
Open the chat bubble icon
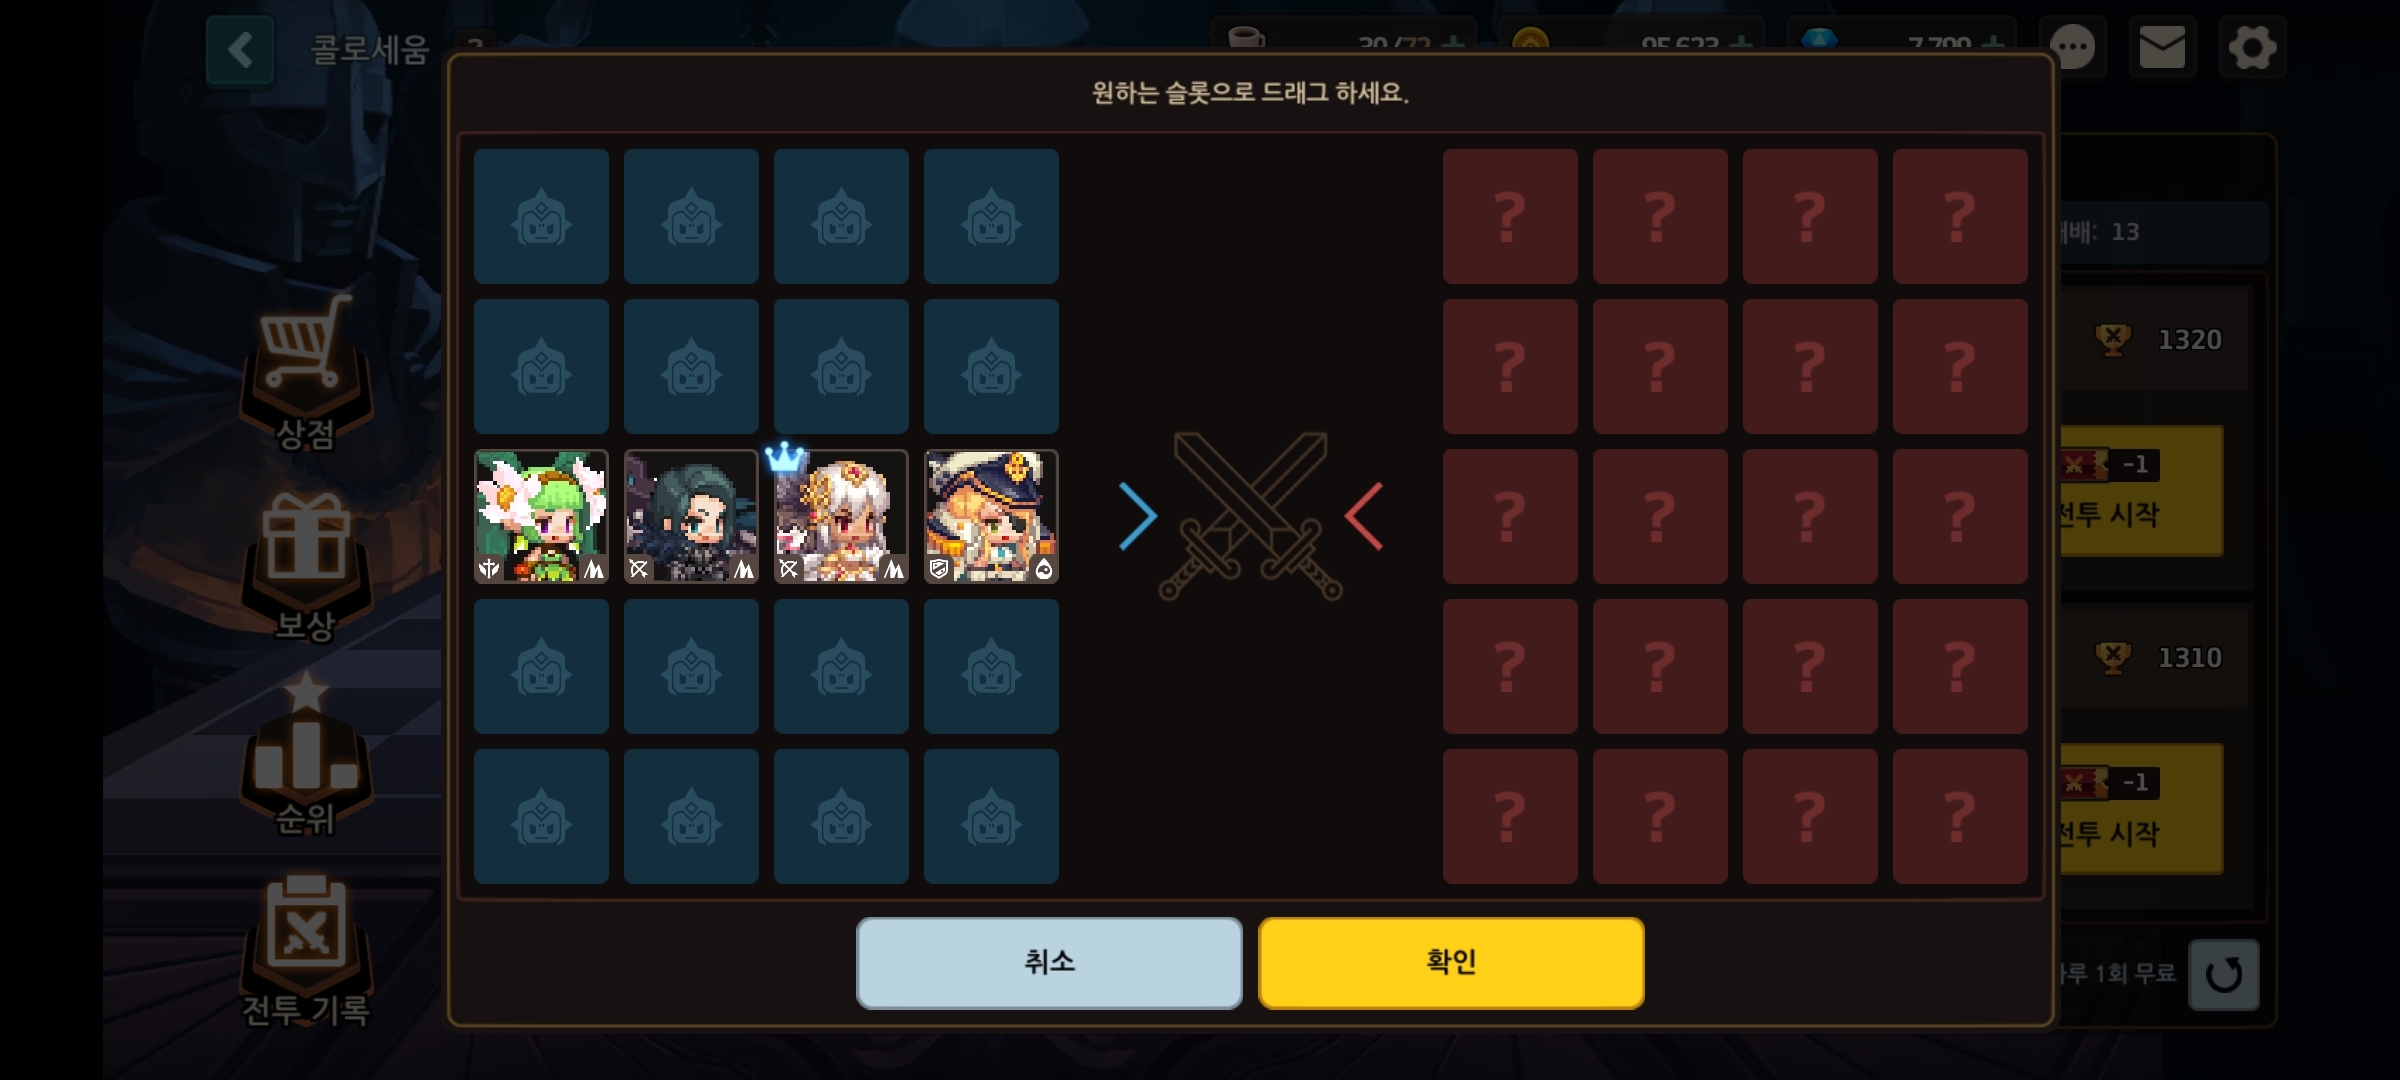pyautogui.click(x=2072, y=47)
